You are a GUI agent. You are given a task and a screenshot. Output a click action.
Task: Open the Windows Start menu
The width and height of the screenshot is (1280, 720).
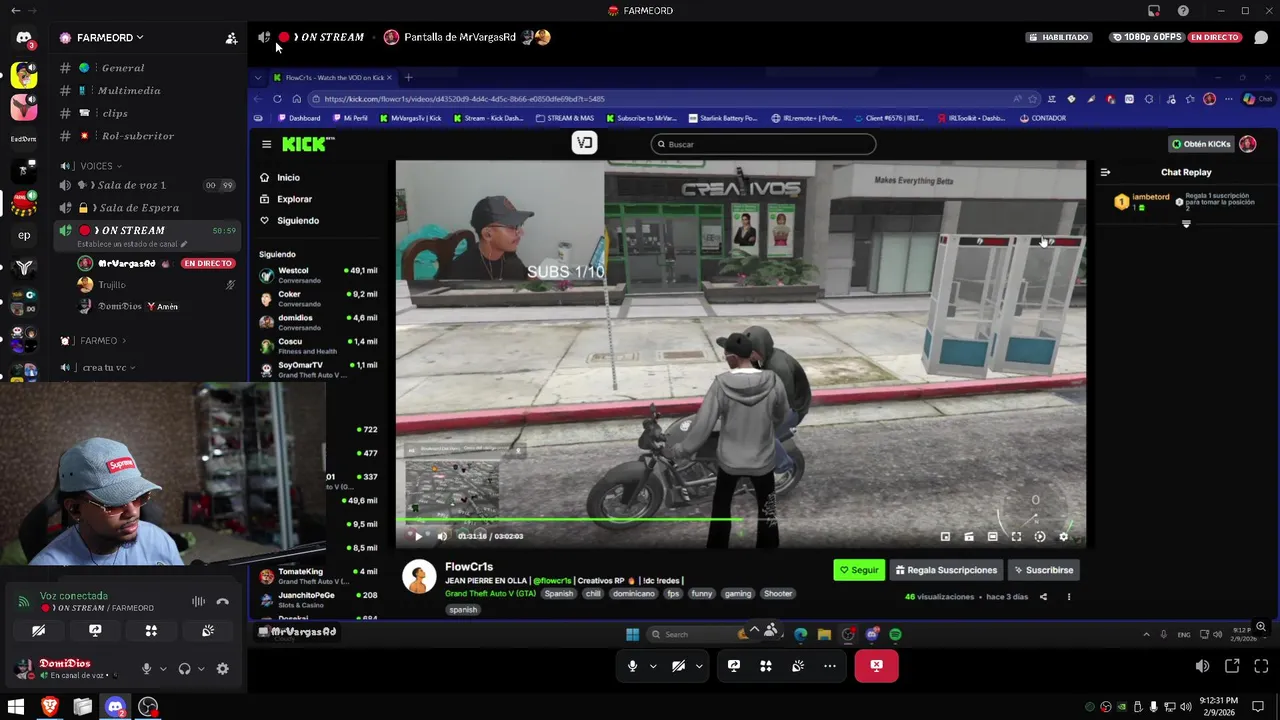16,707
